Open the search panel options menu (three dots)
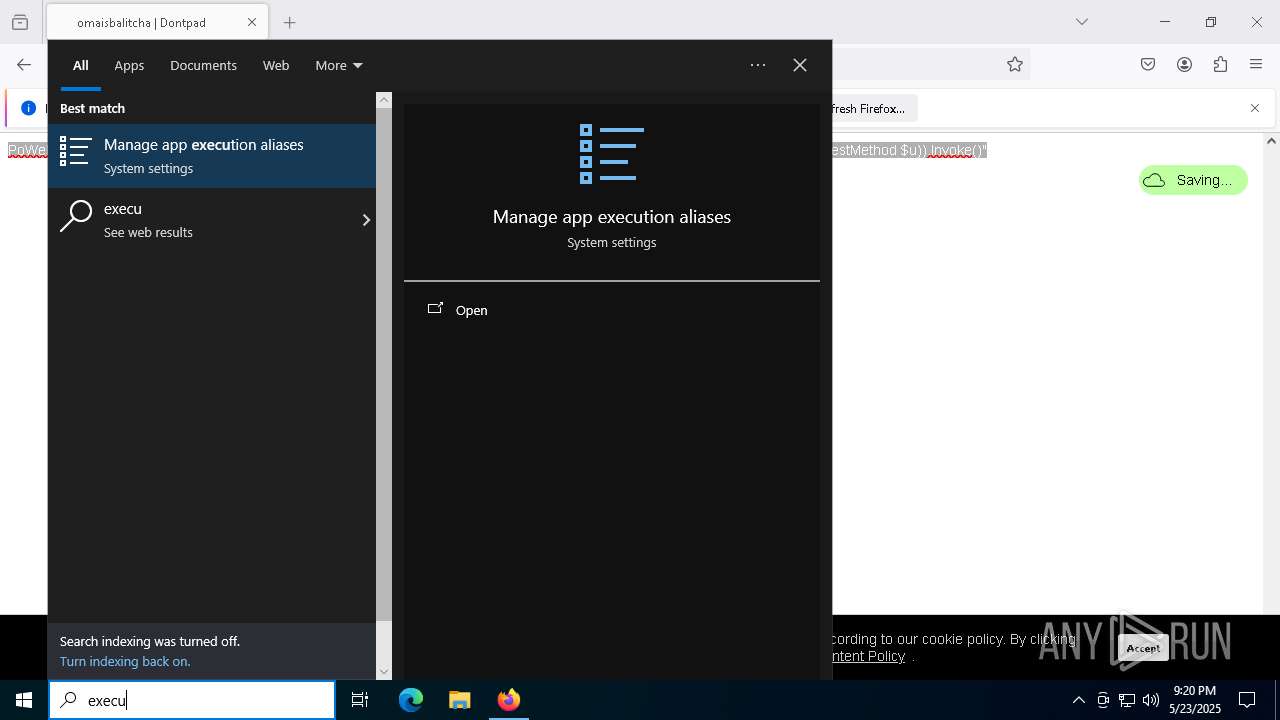Image resolution: width=1280 pixels, height=720 pixels. tap(758, 65)
